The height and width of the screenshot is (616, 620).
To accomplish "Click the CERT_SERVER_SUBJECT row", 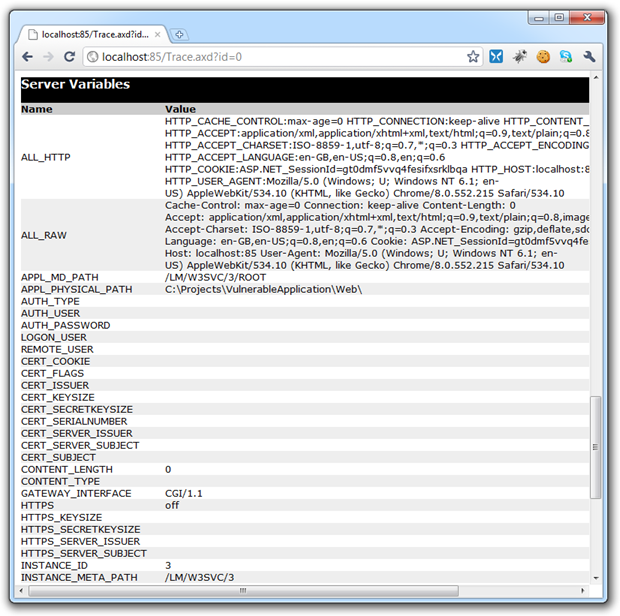I will click(x=305, y=445).
